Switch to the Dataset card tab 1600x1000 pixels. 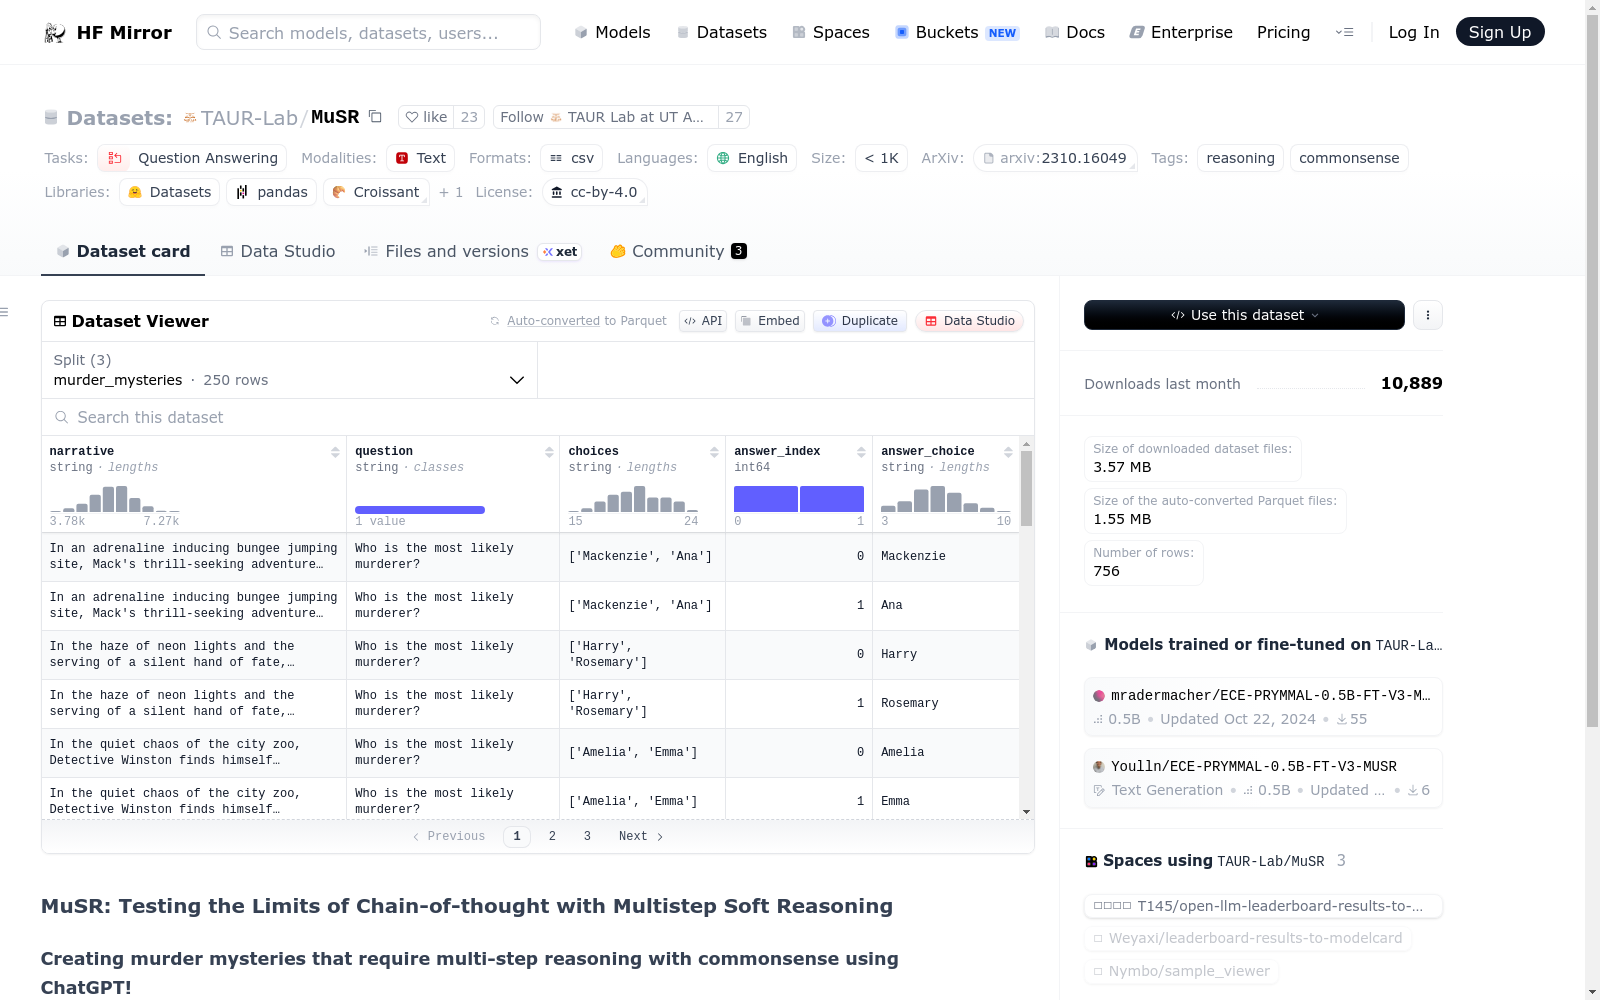pyautogui.click(x=123, y=252)
